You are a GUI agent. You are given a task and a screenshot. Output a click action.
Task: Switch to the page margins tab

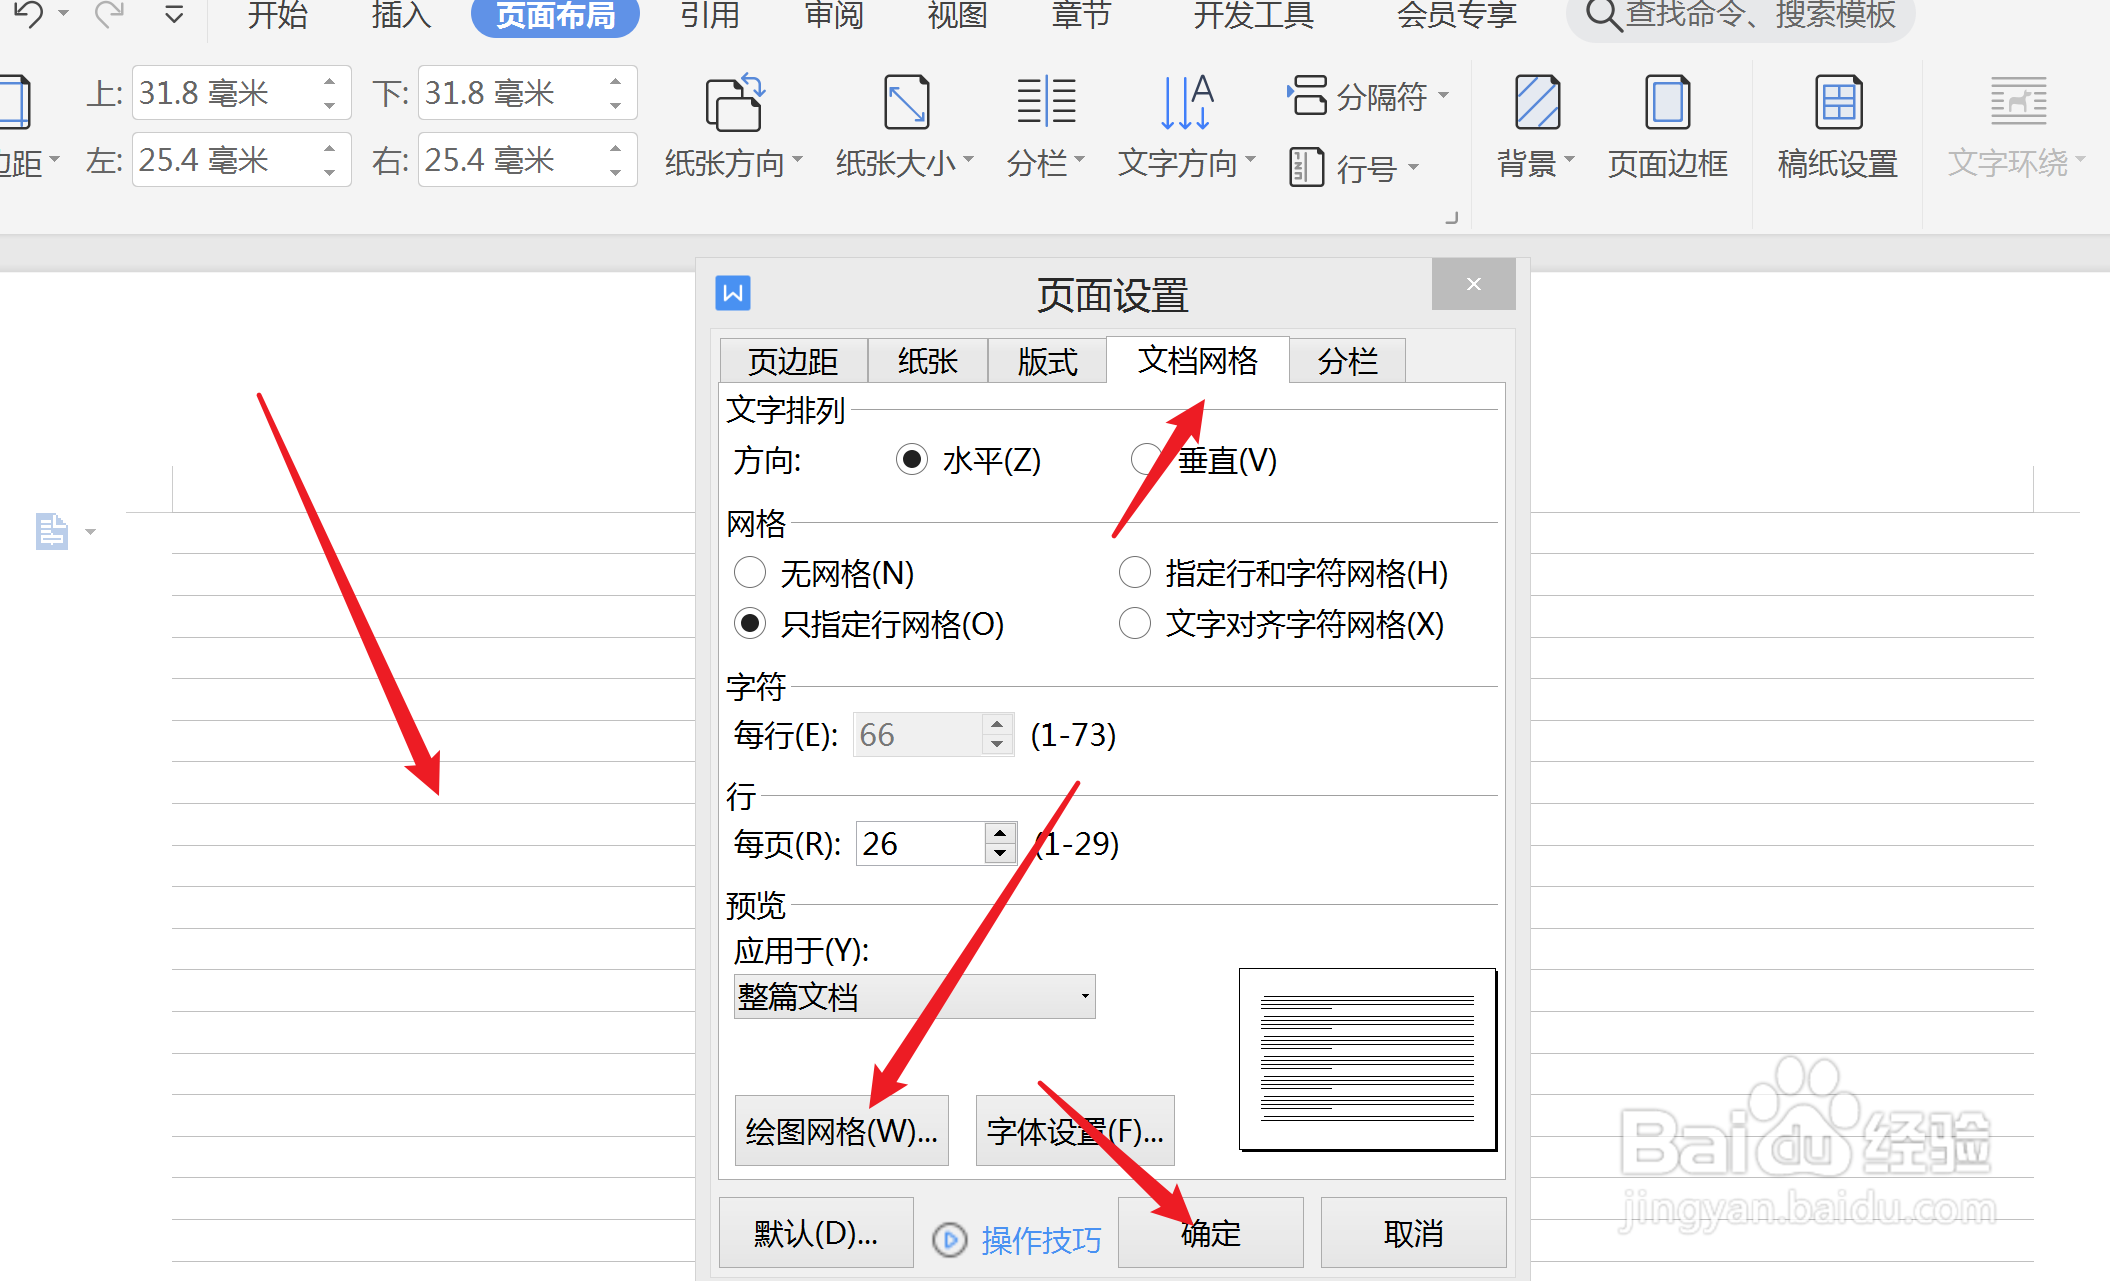tap(793, 361)
